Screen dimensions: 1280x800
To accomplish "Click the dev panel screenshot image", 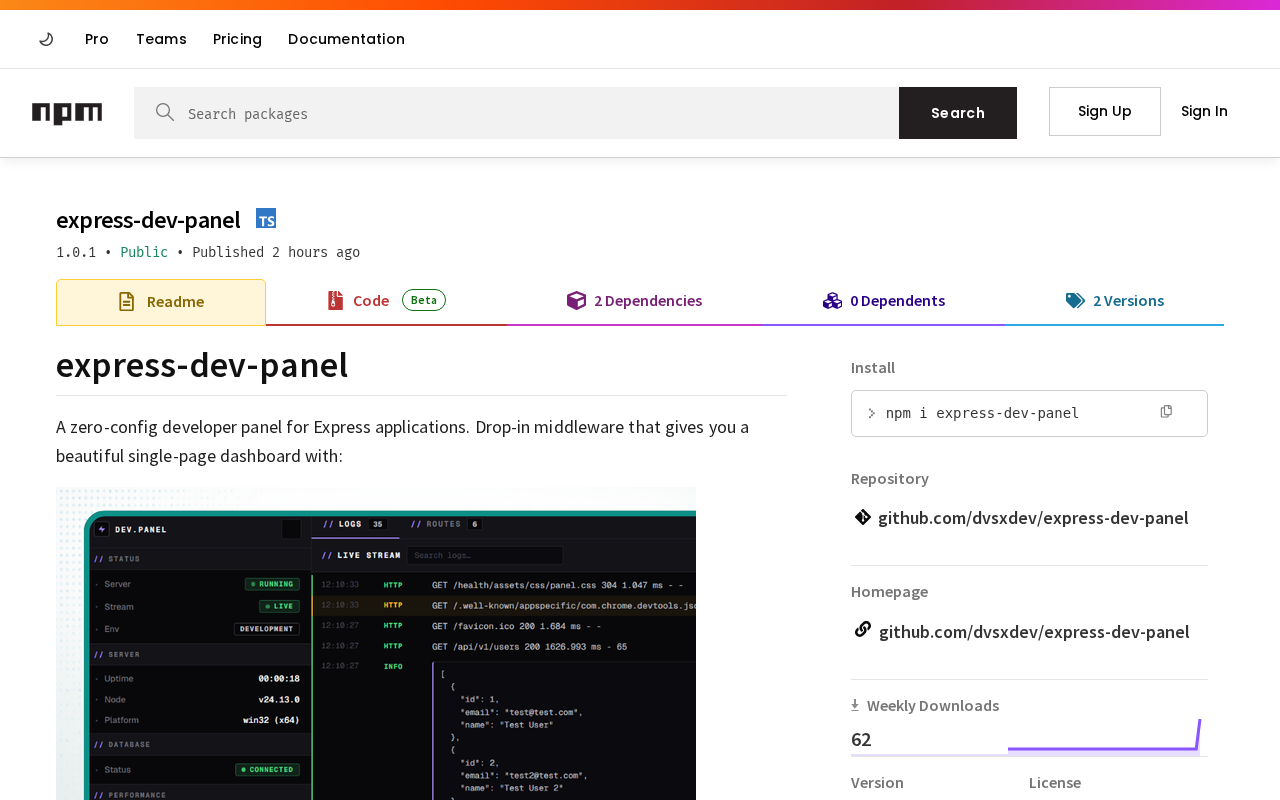I will coord(376,644).
